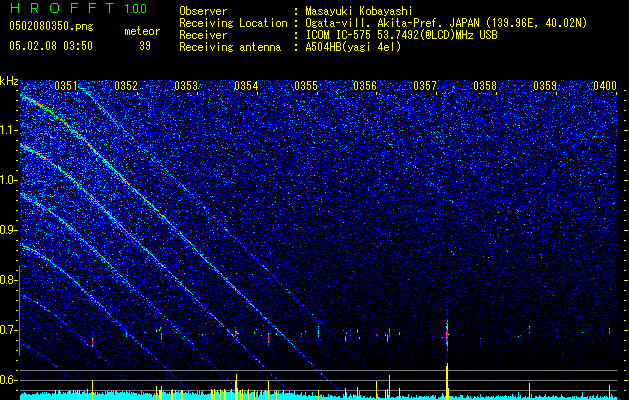Click the 'meteor' label

[142, 31]
